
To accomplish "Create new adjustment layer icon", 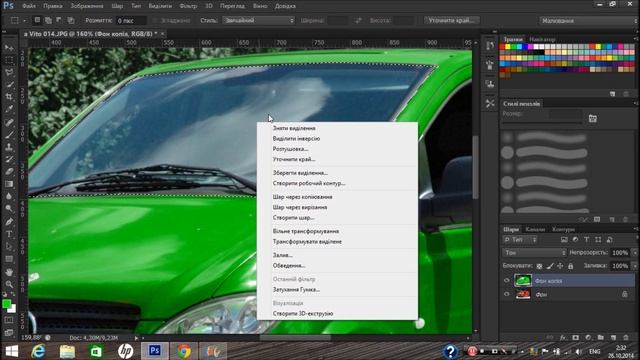I will pyautogui.click(x=588, y=338).
